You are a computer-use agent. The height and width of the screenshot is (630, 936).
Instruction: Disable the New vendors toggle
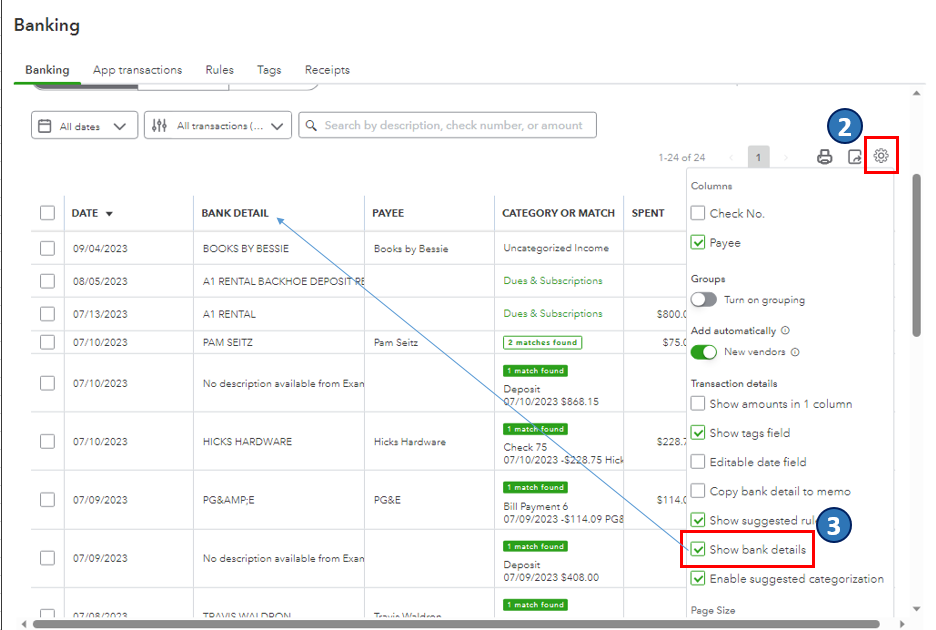[704, 352]
